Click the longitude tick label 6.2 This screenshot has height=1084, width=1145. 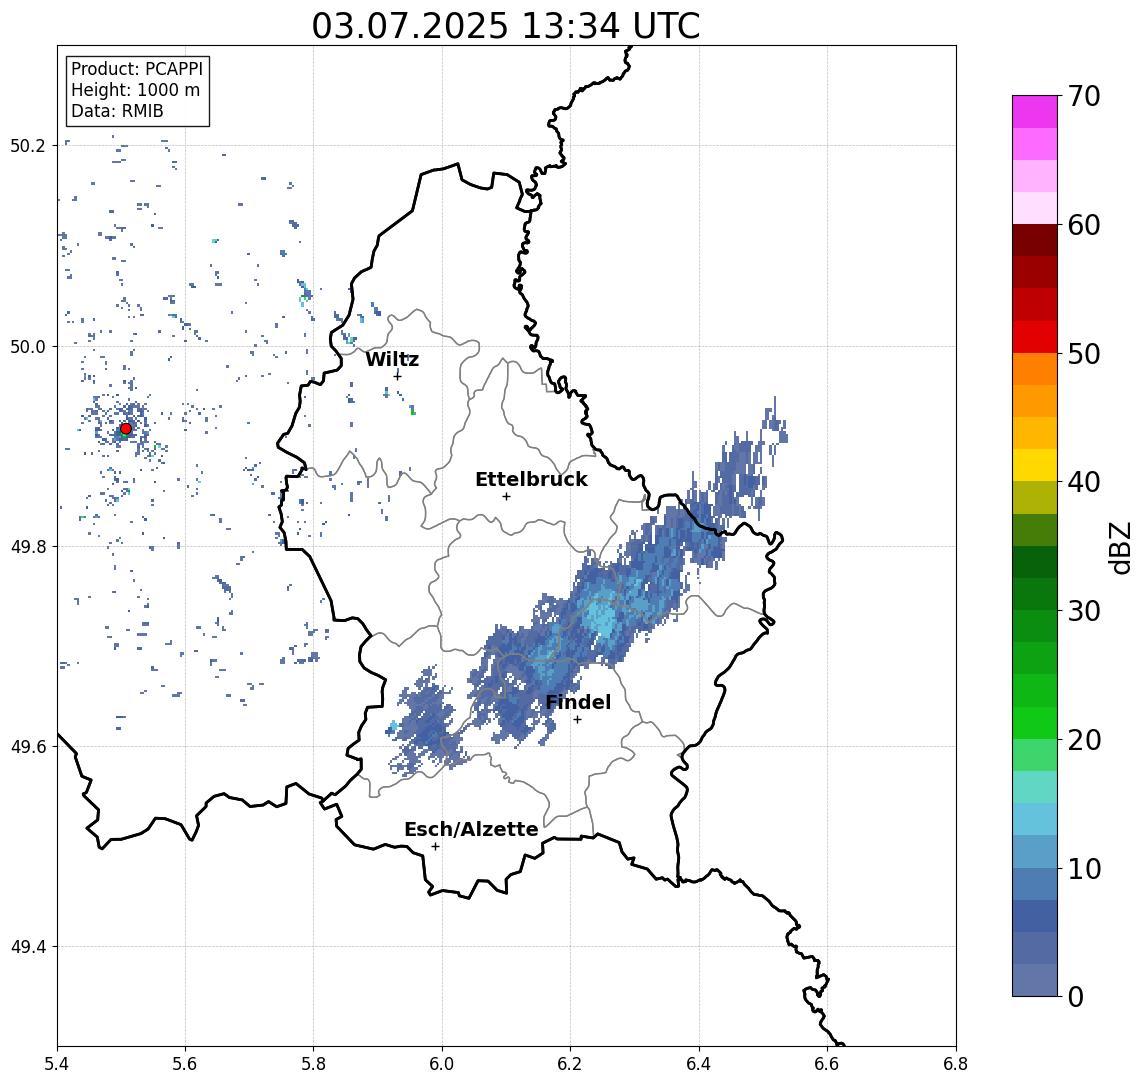click(570, 1064)
